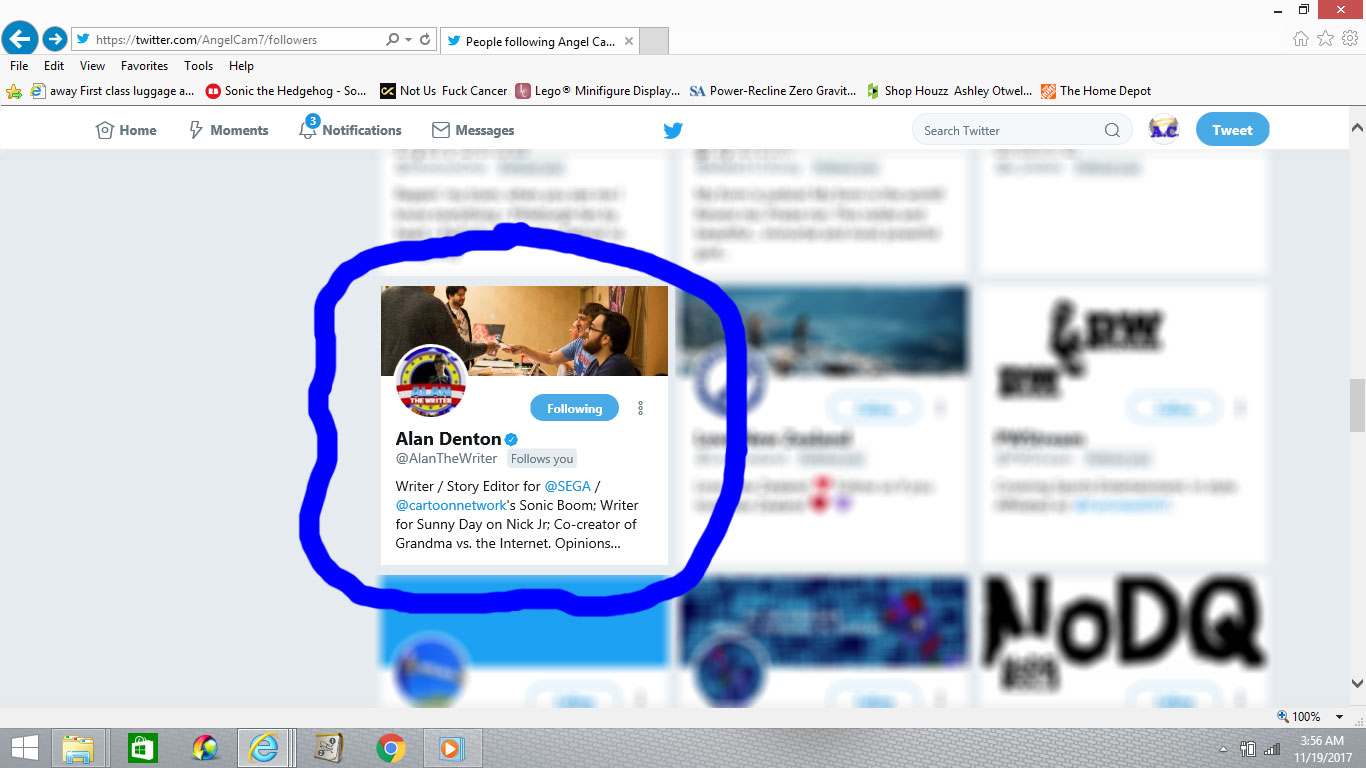This screenshot has width=1366, height=768.
Task: Click Alan Denton's header photo
Action: tap(524, 331)
